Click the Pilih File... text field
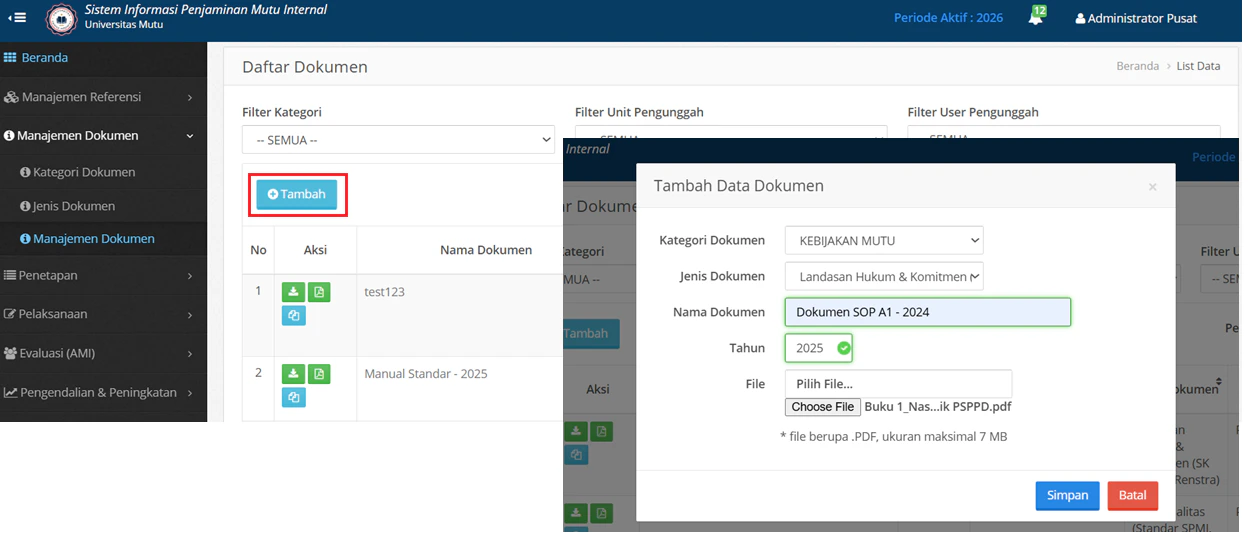The height and width of the screenshot is (533, 1255). coord(898,384)
